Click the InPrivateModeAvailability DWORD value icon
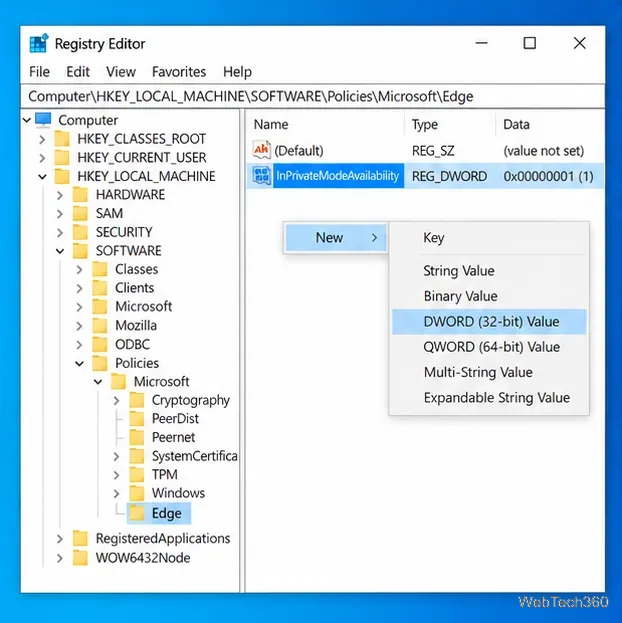This screenshot has width=622, height=623. tap(262, 176)
